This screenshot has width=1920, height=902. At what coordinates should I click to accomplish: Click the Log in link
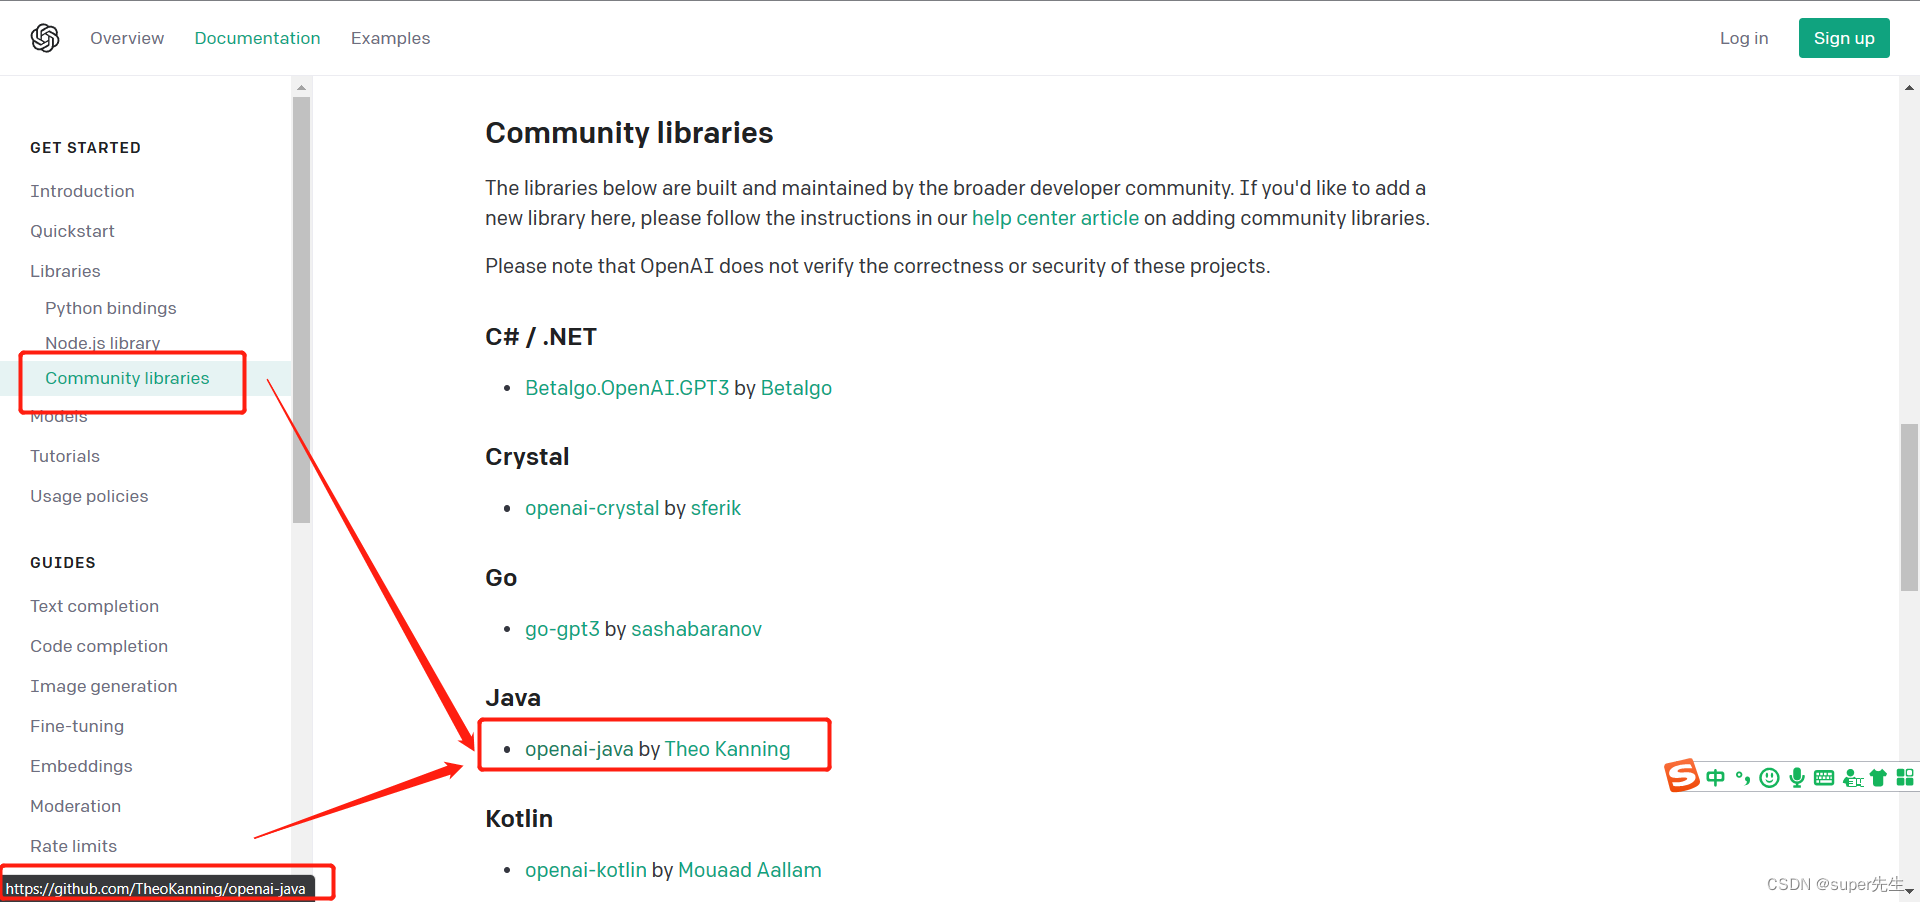[x=1744, y=38]
